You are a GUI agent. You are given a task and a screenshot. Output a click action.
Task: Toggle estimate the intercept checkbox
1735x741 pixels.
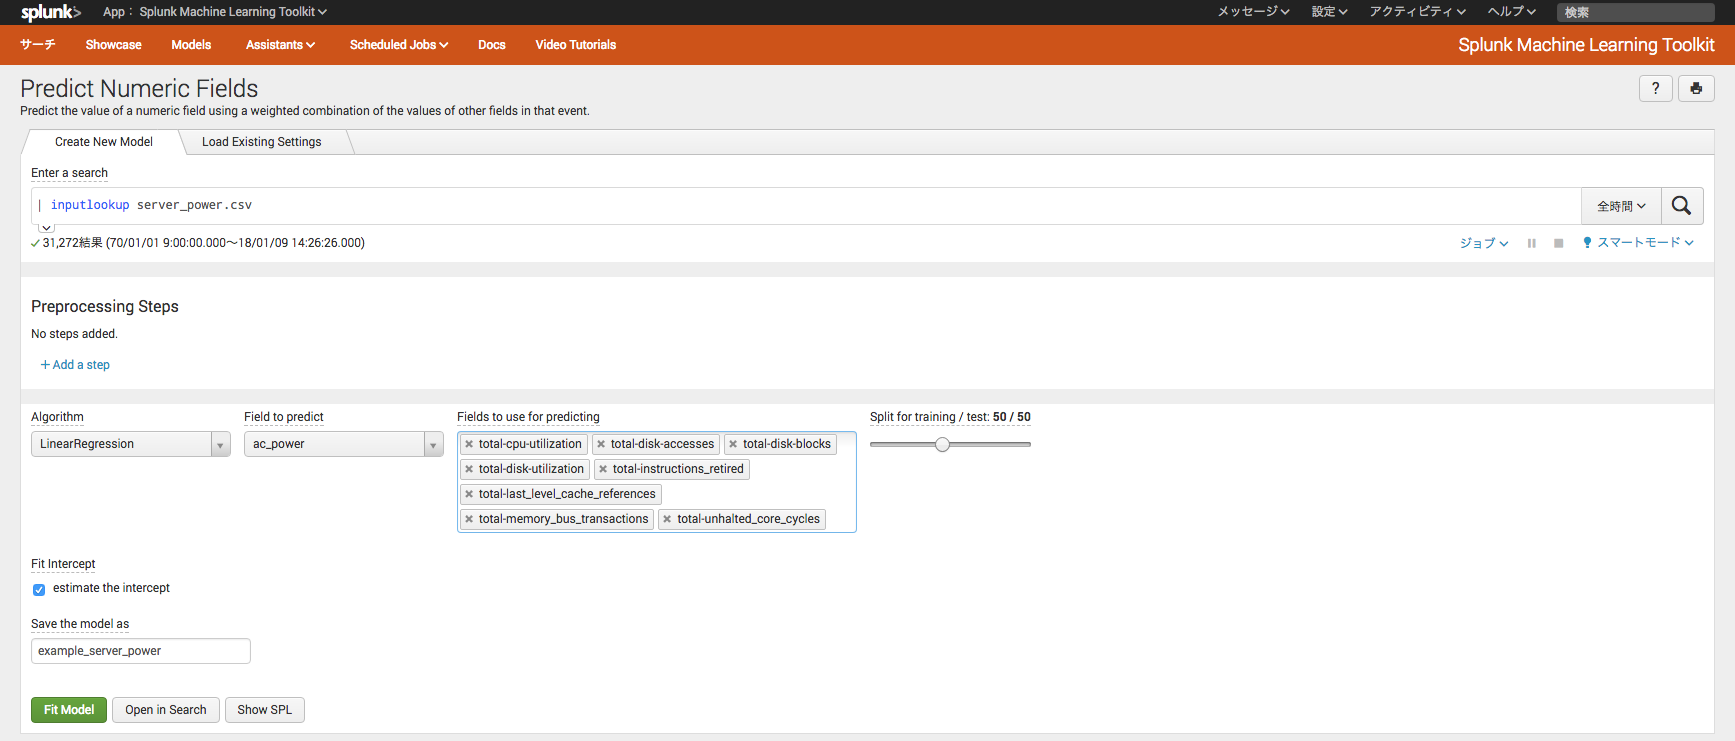(39, 589)
